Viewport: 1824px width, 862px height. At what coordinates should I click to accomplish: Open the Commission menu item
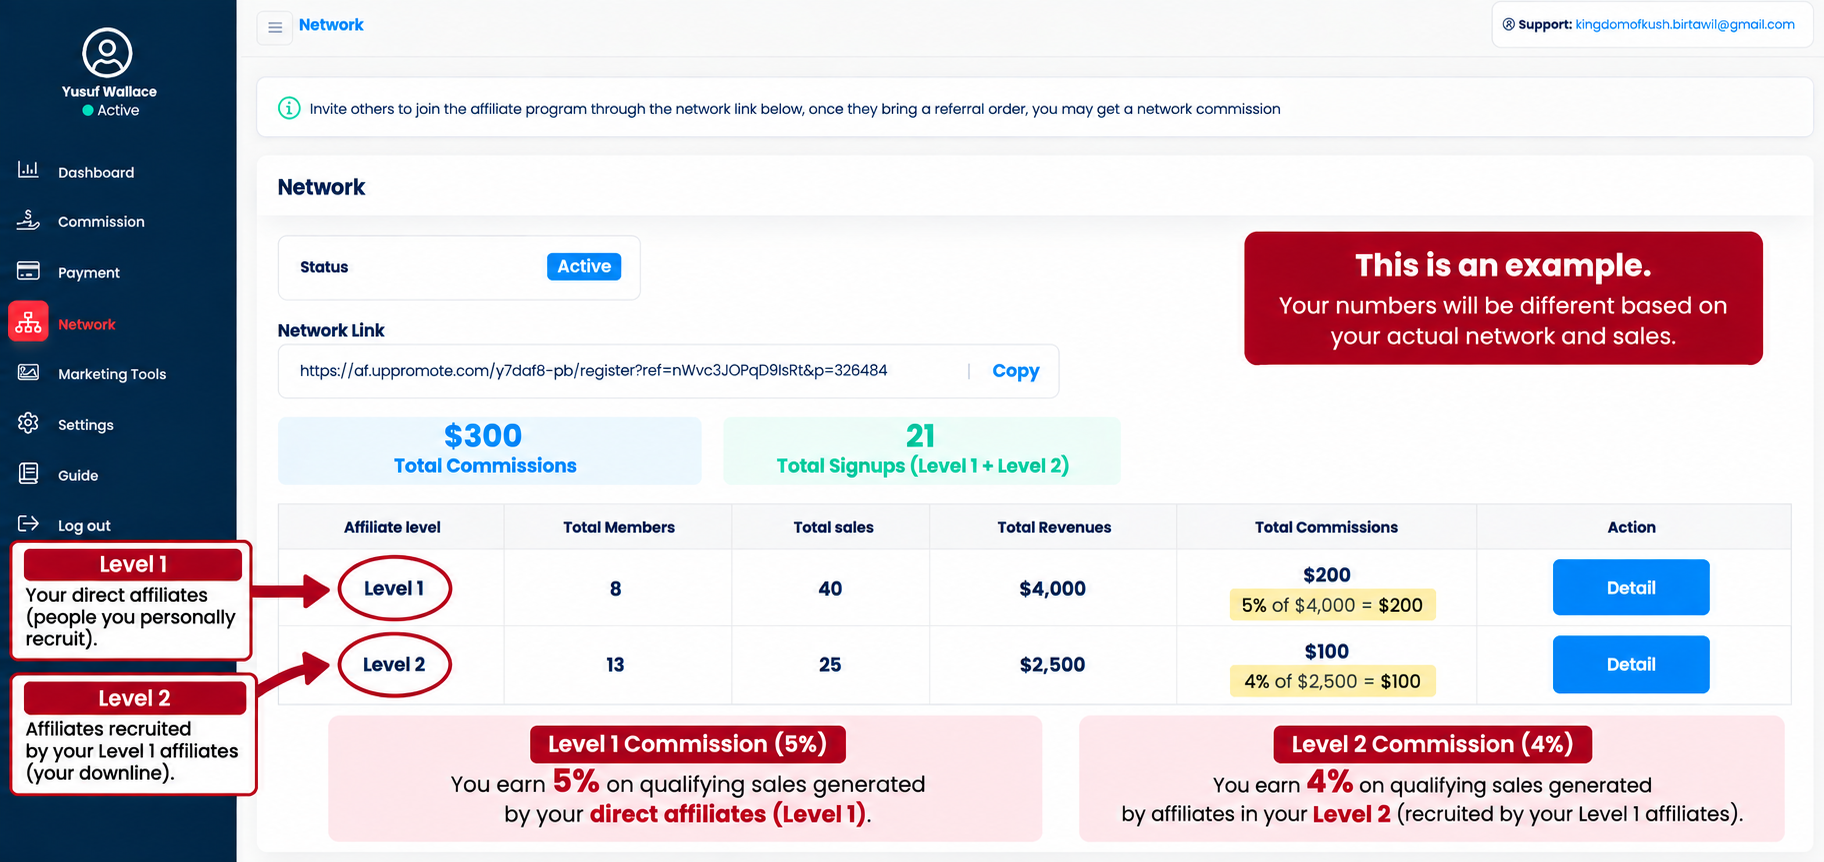click(101, 222)
